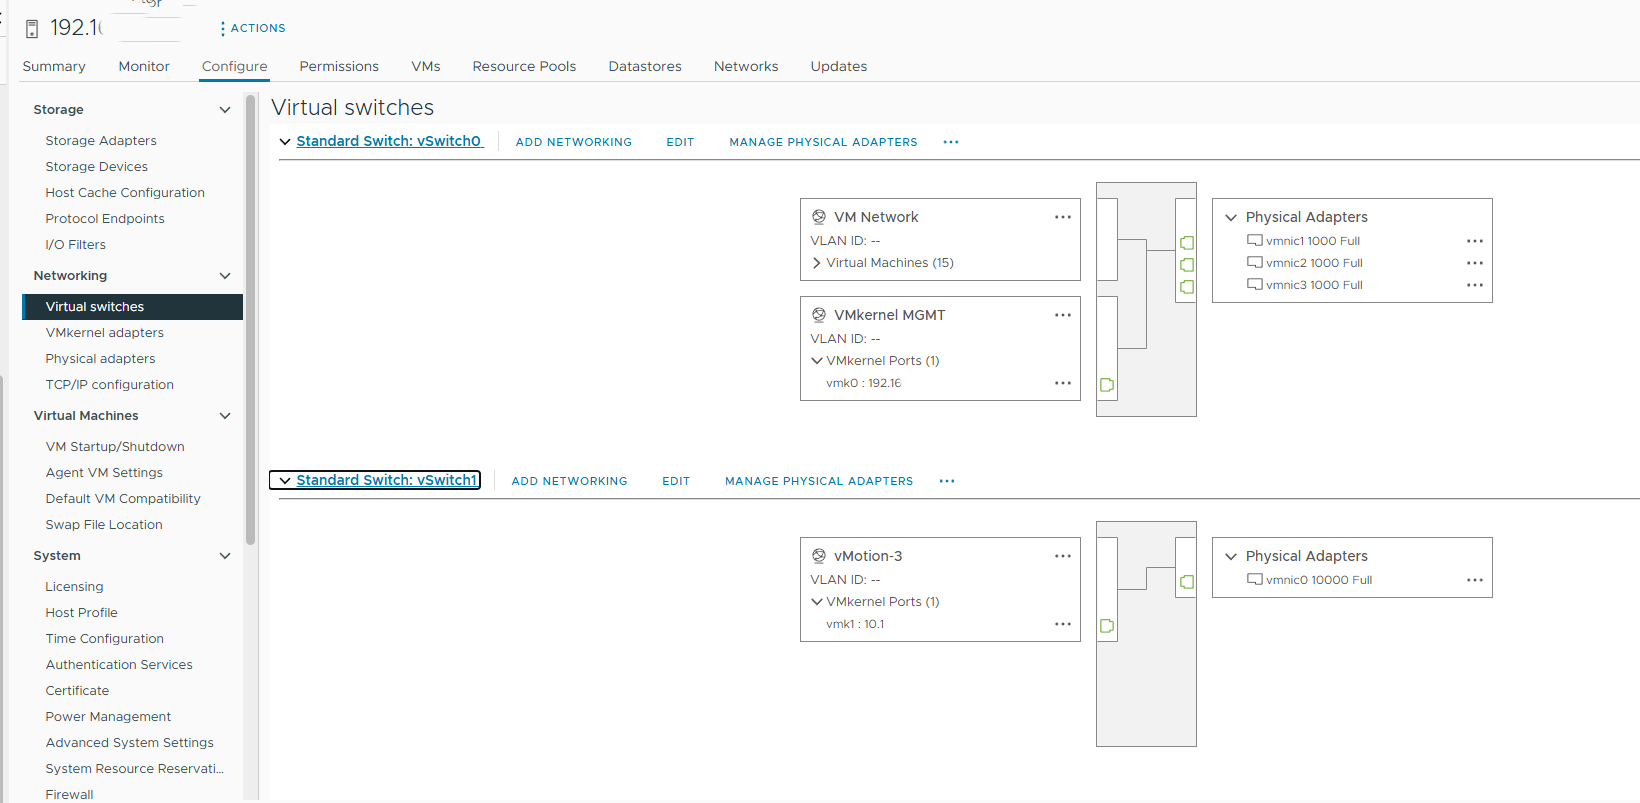
Task: Collapse VMkernel Ports under vMotion-3
Action: click(817, 602)
